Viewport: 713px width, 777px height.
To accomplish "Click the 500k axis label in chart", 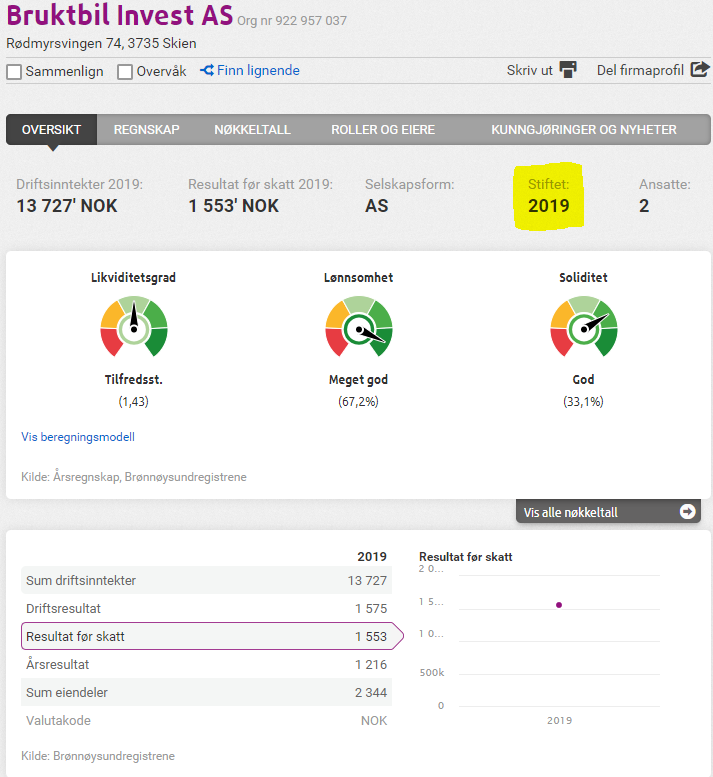I will [x=432, y=673].
